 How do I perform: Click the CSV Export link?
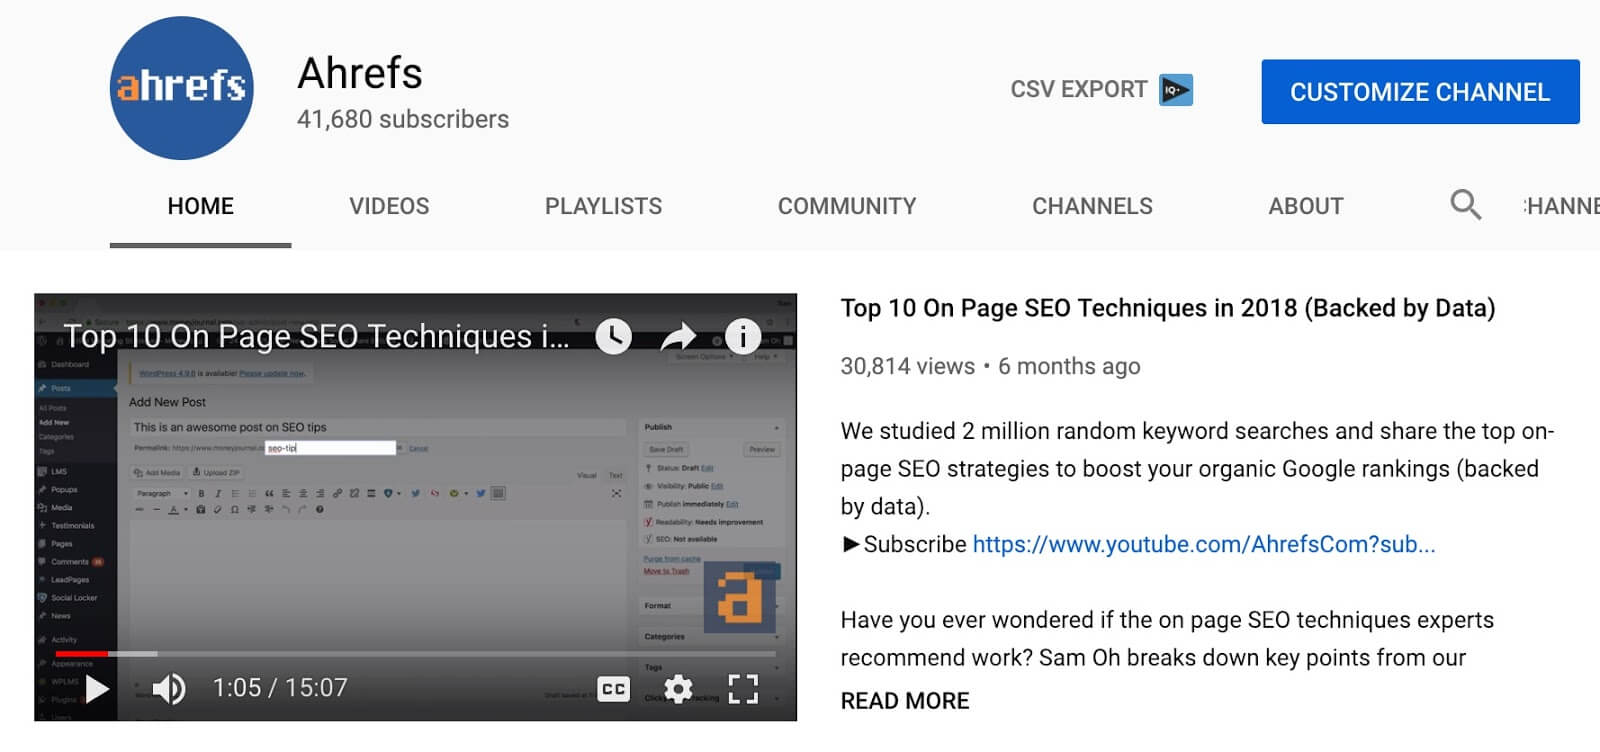pos(1078,89)
